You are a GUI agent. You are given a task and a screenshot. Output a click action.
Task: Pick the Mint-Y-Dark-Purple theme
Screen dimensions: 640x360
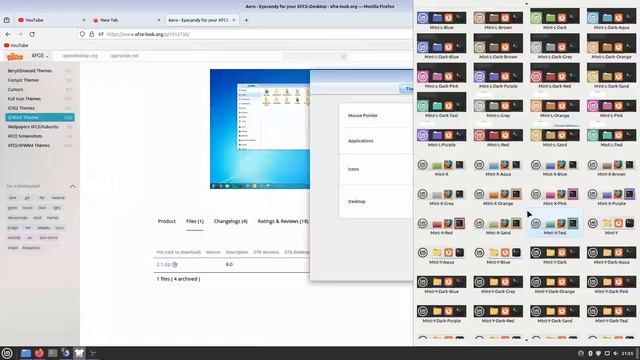[441, 314]
